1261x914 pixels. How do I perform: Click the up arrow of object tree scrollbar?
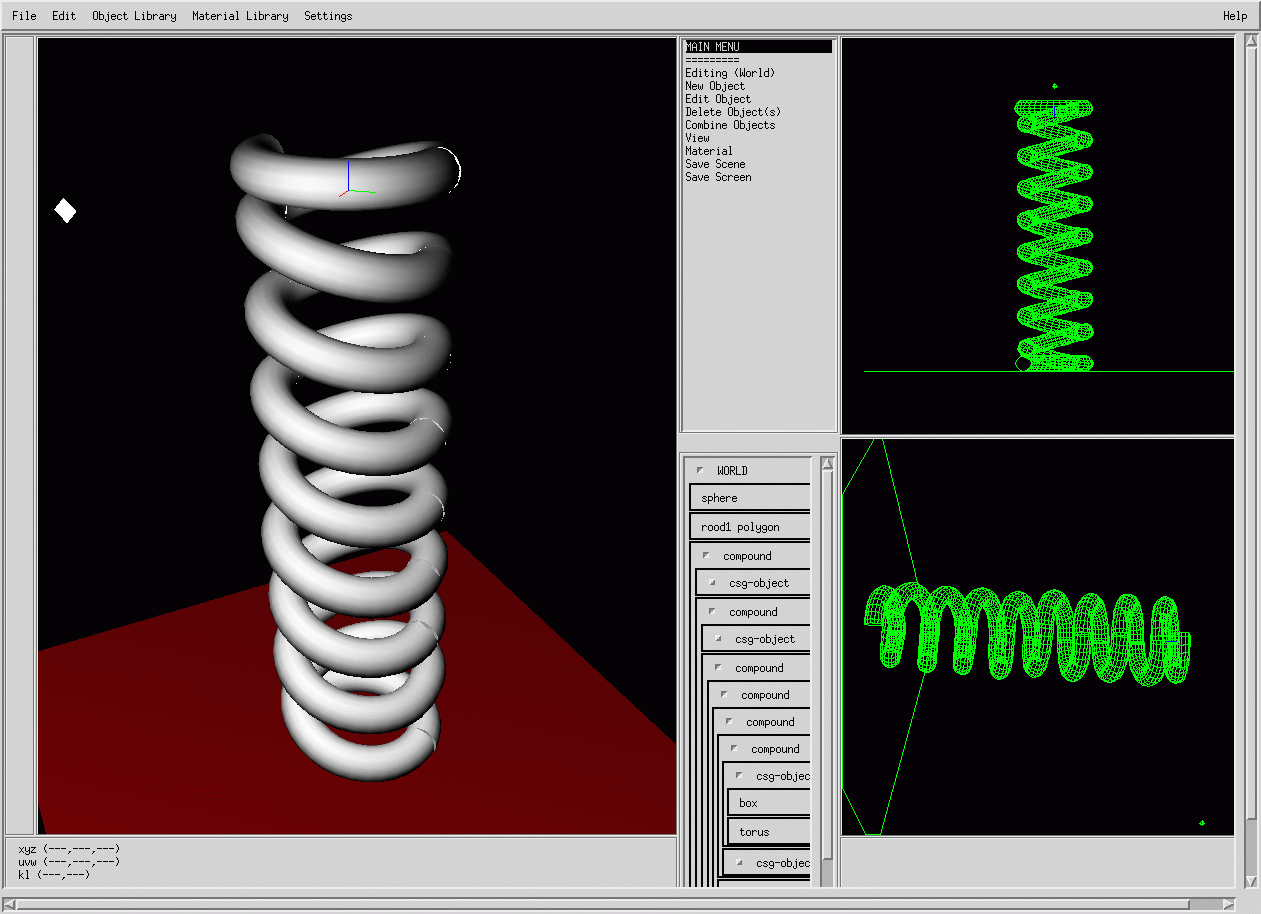point(827,464)
